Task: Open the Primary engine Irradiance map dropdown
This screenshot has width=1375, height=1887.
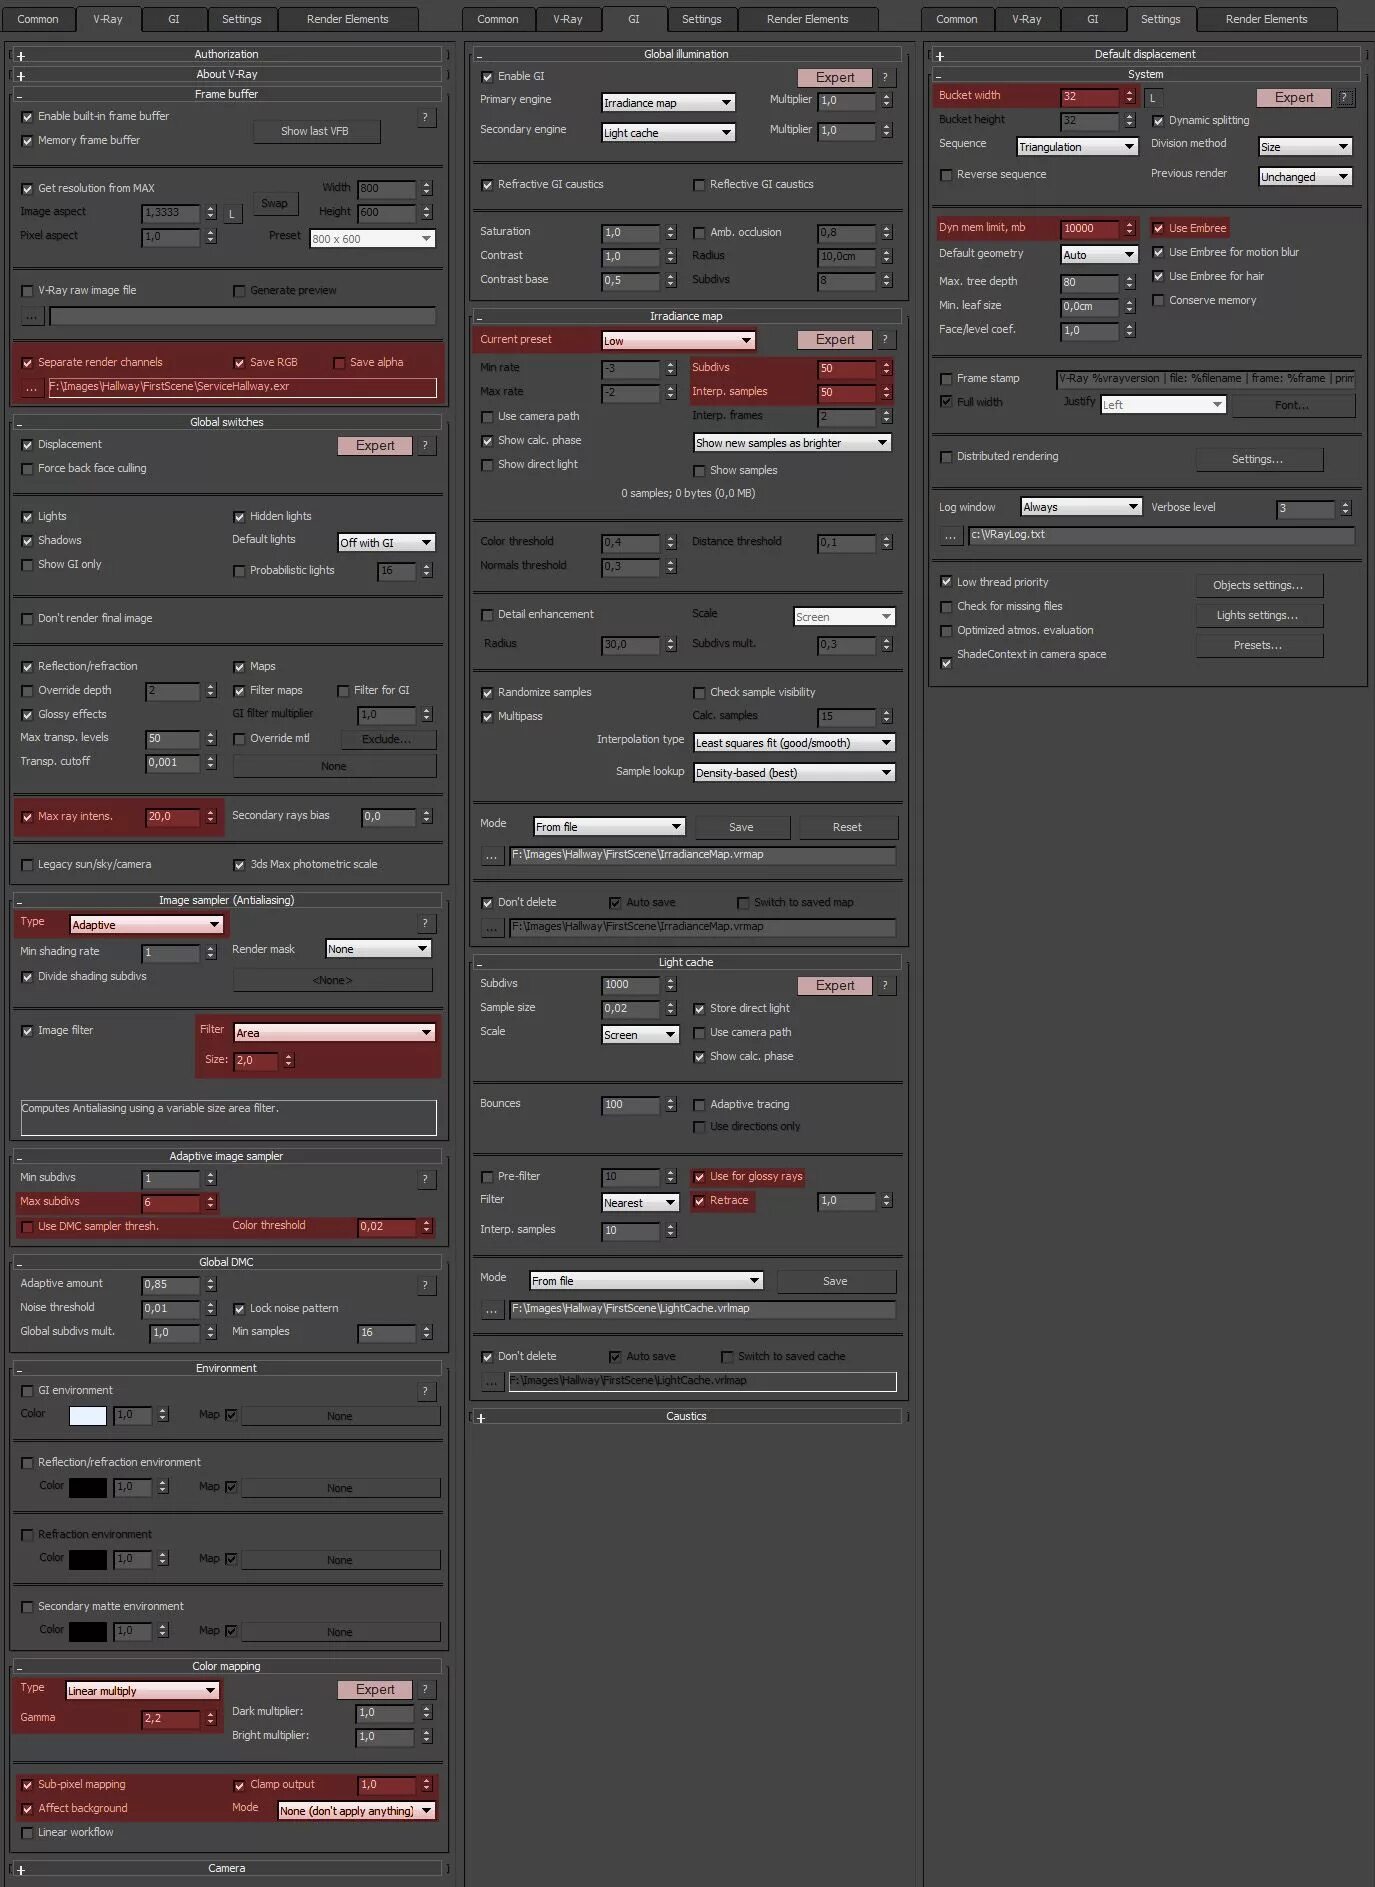Action: click(669, 103)
